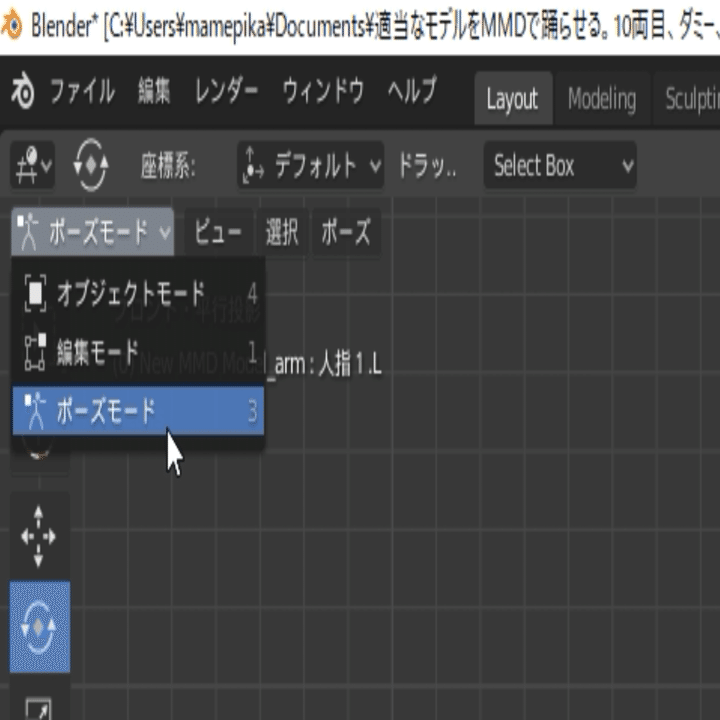Click the arm : 人指１.L viewport text
720x720 pixels.
click(x=328, y=366)
